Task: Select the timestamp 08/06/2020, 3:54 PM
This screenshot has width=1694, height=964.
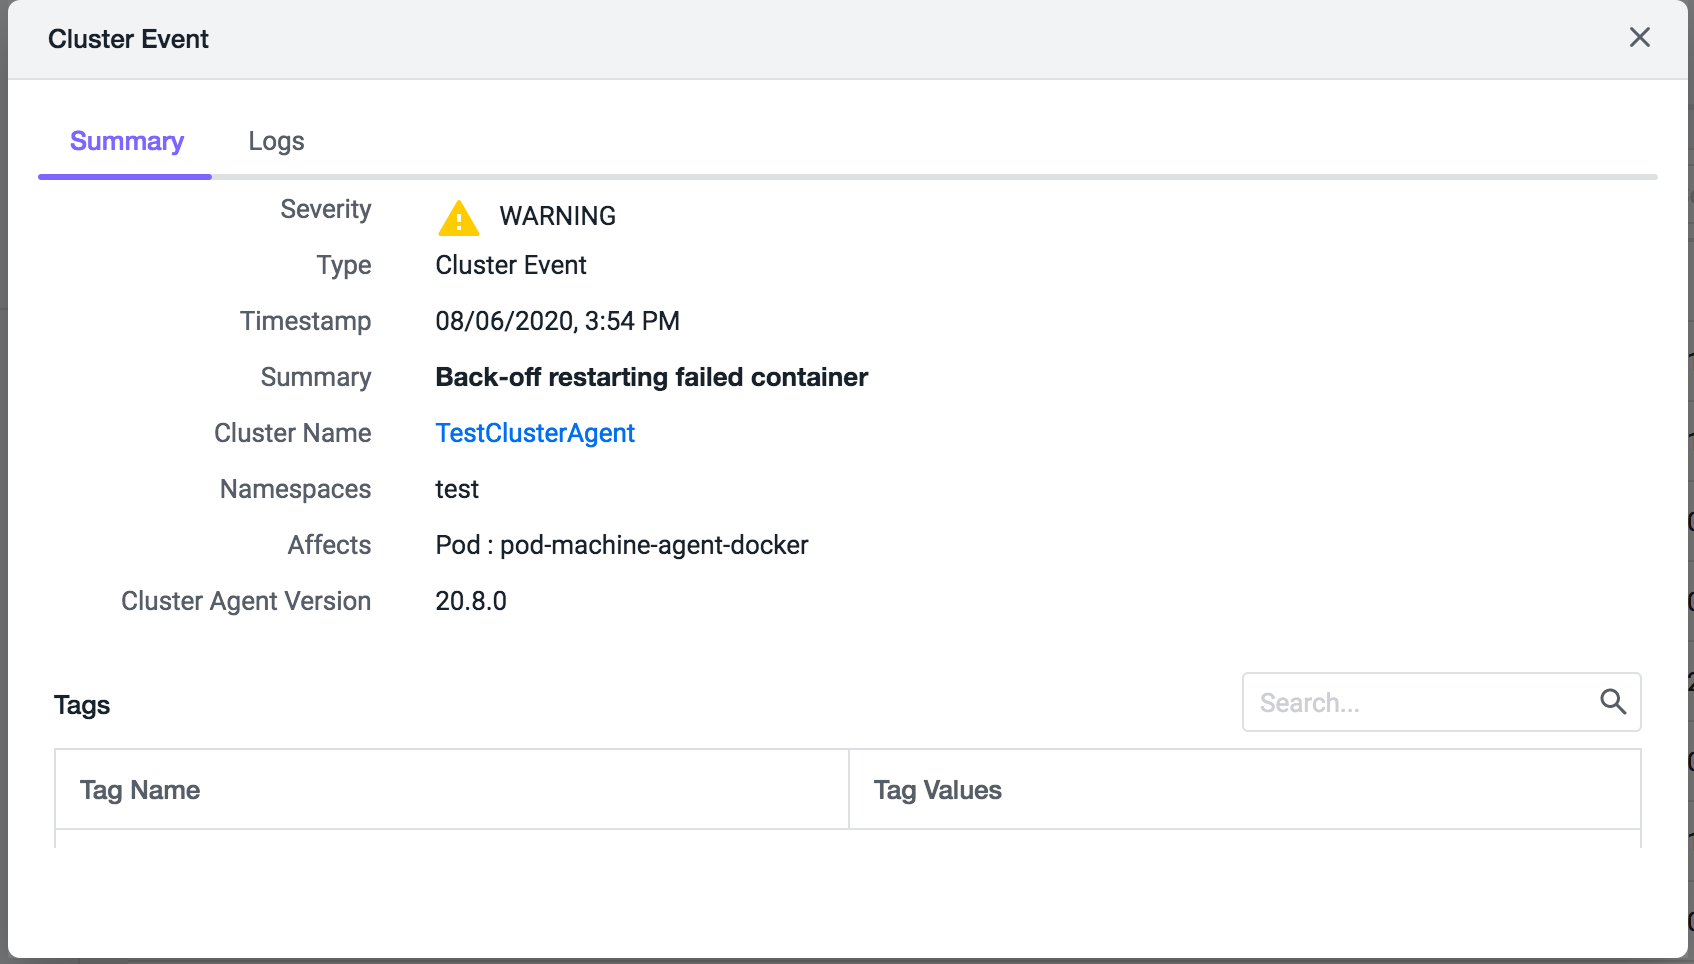Action: pos(558,321)
